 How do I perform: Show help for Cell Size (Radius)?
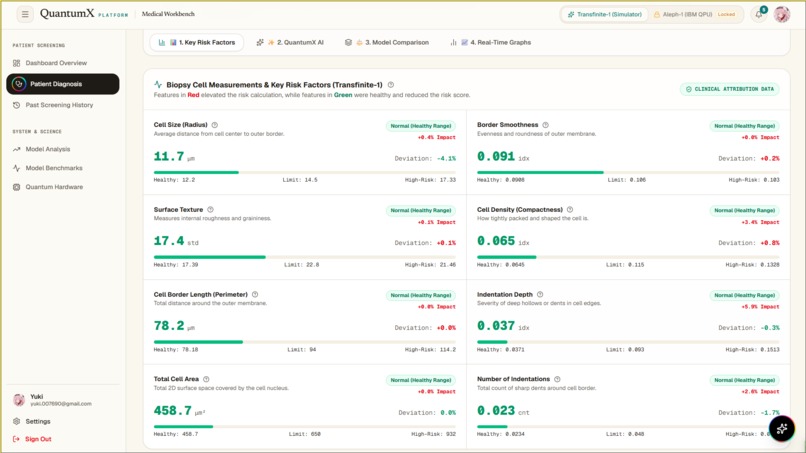coord(215,125)
